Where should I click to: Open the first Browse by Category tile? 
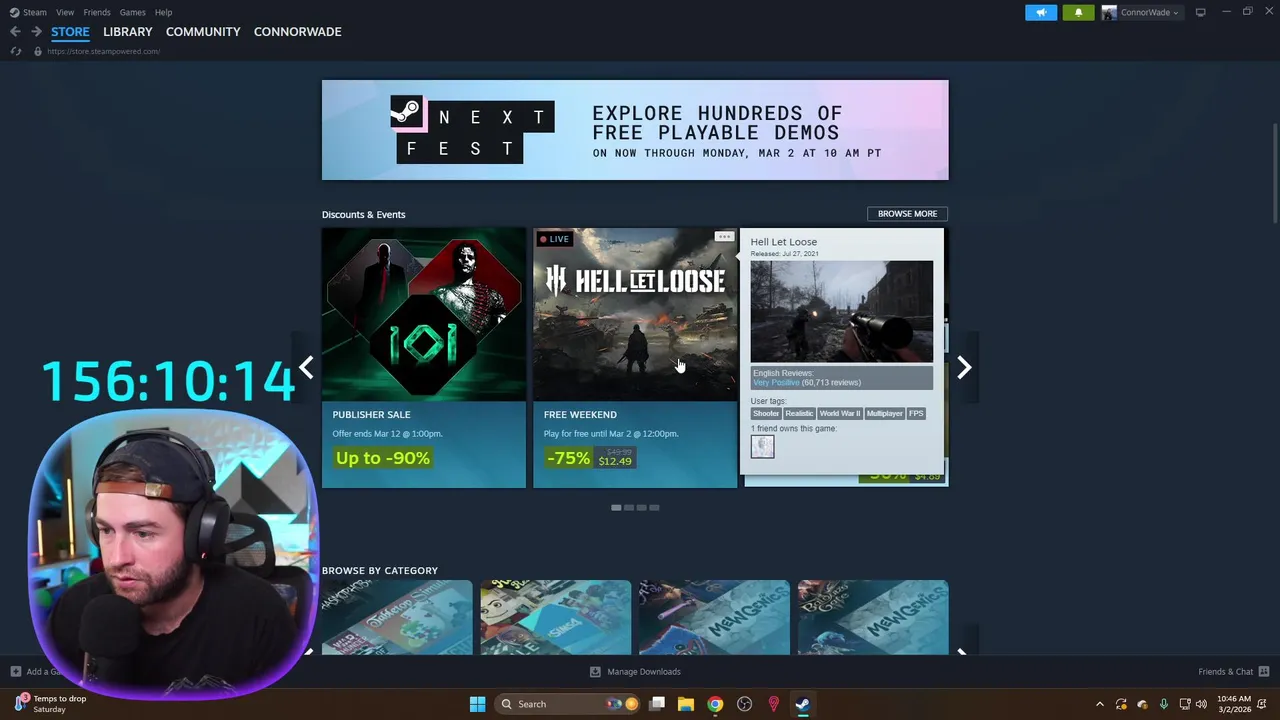[397, 618]
